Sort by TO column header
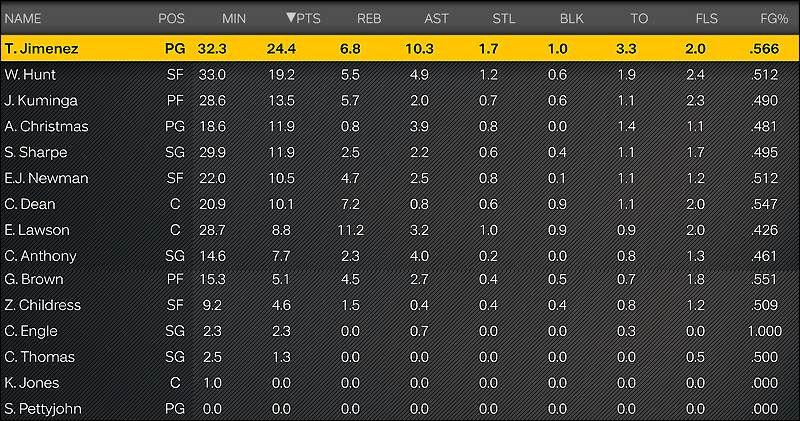Viewport: 800px width, 421px height. [x=639, y=19]
